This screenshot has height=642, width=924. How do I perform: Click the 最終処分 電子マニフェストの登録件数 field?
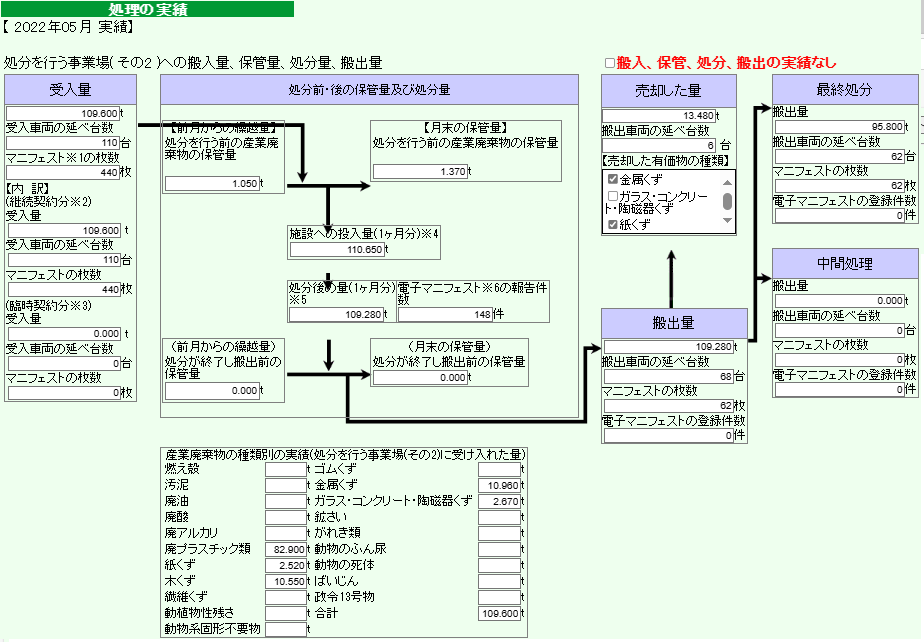coord(840,215)
